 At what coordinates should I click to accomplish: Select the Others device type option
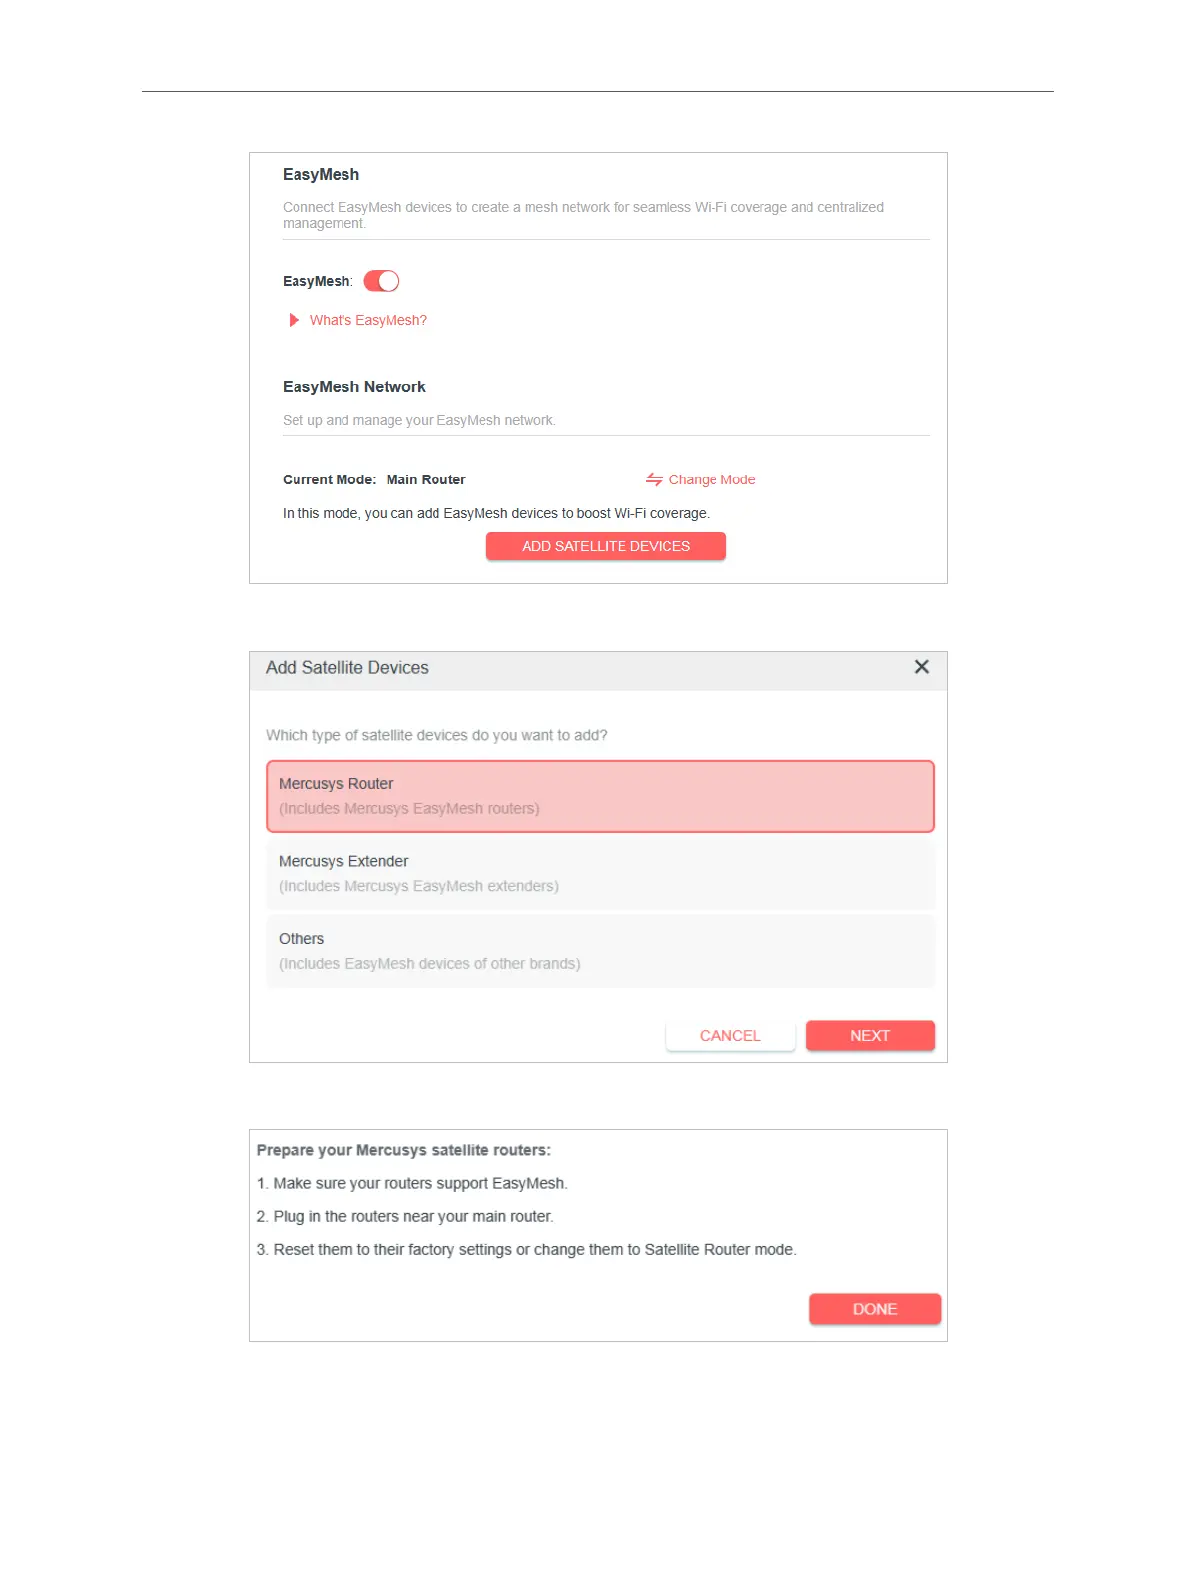pos(600,951)
